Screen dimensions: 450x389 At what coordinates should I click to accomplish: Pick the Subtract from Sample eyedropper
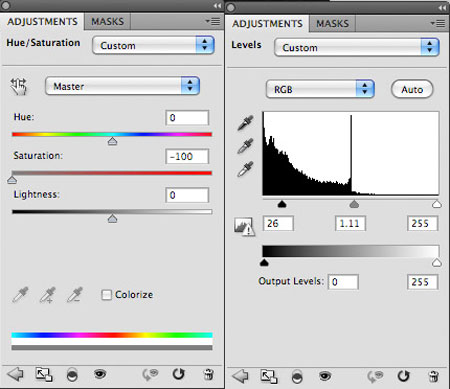coord(75,295)
